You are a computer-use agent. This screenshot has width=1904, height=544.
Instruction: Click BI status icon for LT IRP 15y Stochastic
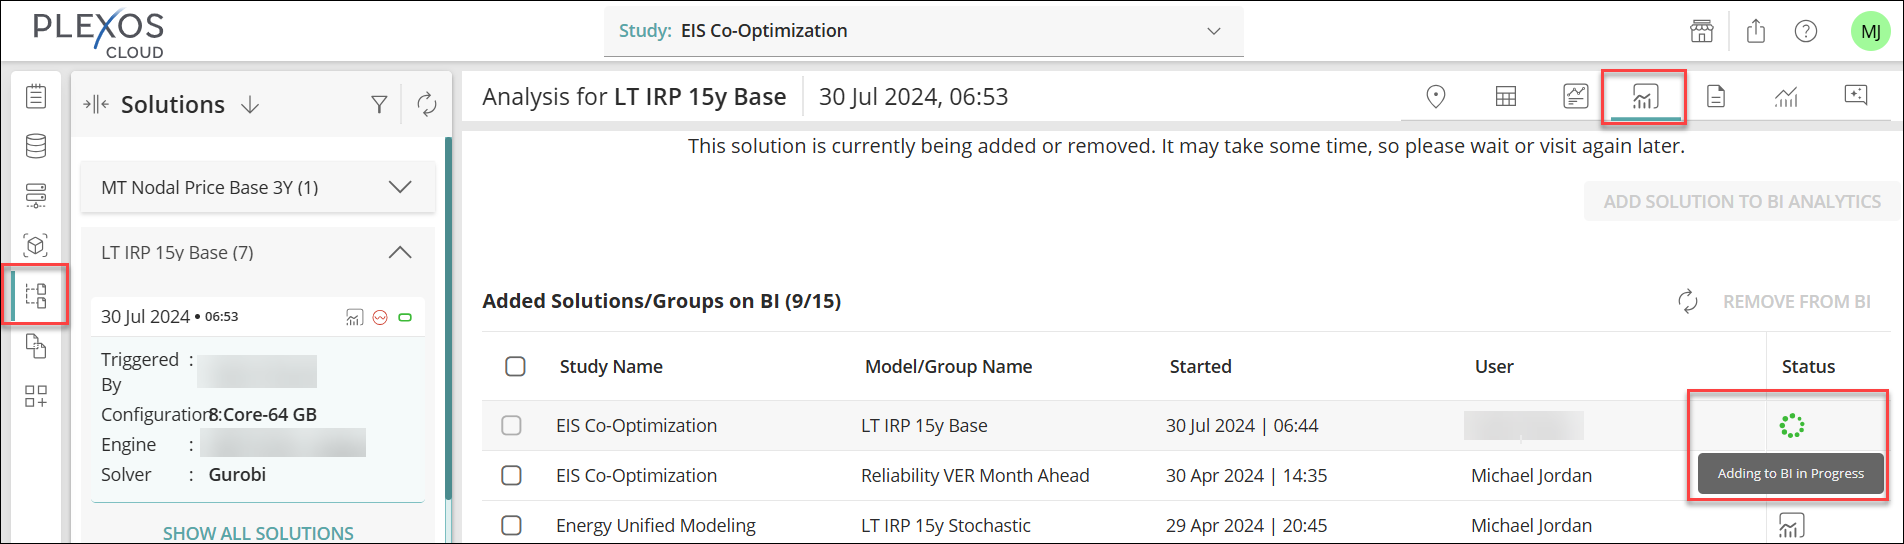[x=1791, y=526]
